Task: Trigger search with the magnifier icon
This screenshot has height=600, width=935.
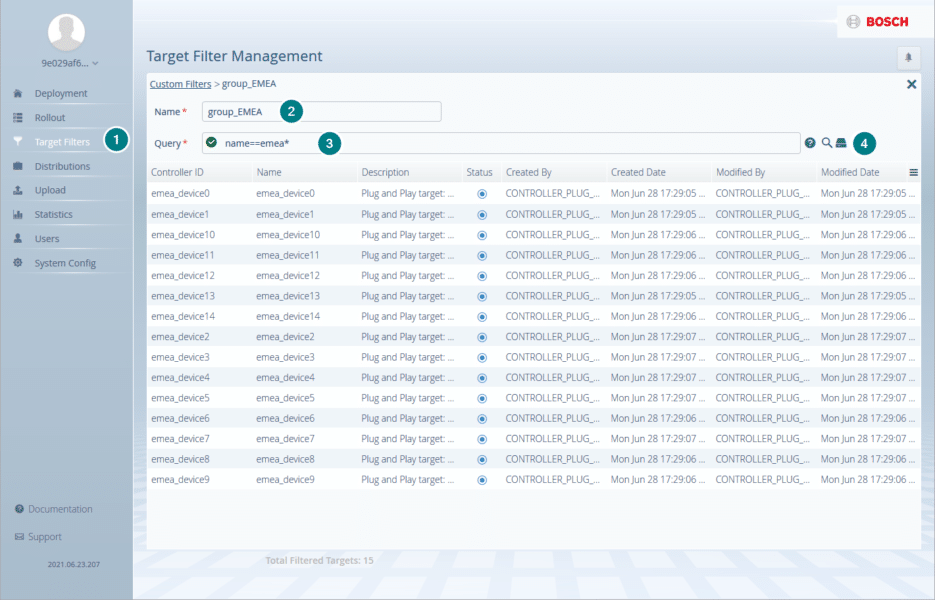Action: pos(826,143)
